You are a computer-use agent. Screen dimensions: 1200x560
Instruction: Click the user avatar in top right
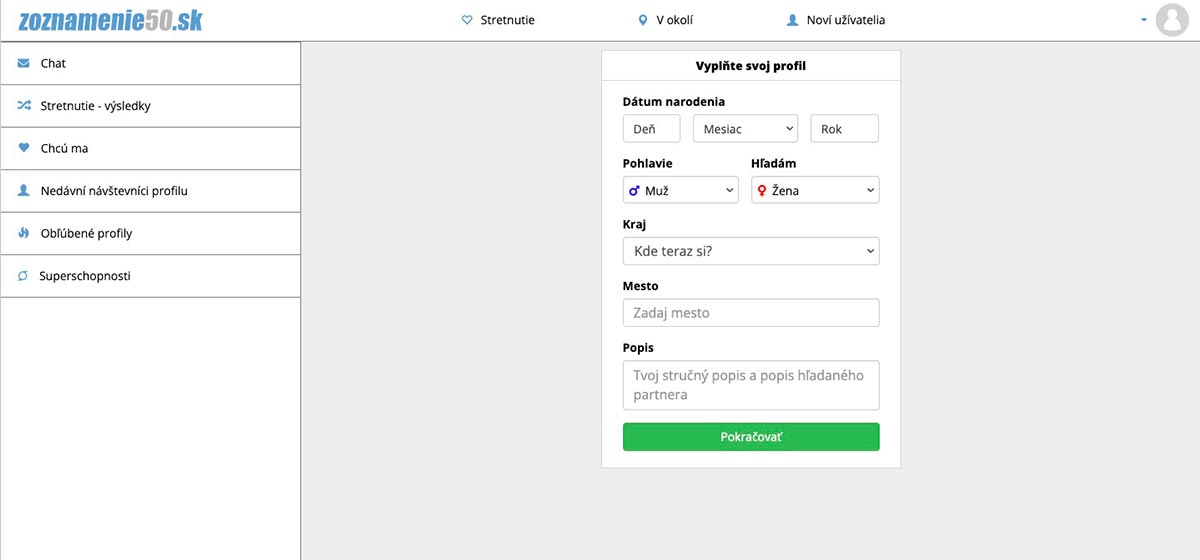tap(1171, 20)
